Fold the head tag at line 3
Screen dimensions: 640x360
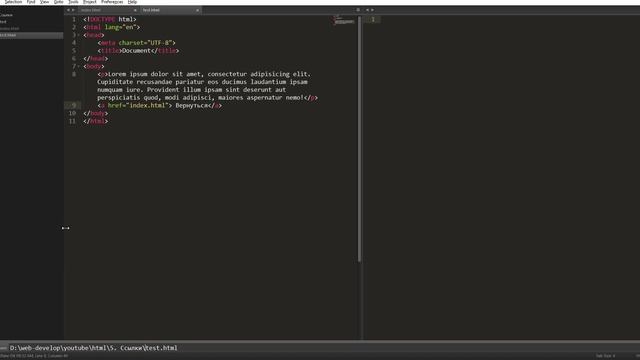(79, 35)
